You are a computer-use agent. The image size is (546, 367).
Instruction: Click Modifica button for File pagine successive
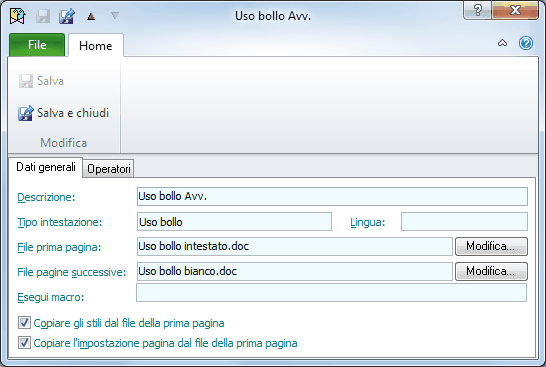[x=491, y=271]
